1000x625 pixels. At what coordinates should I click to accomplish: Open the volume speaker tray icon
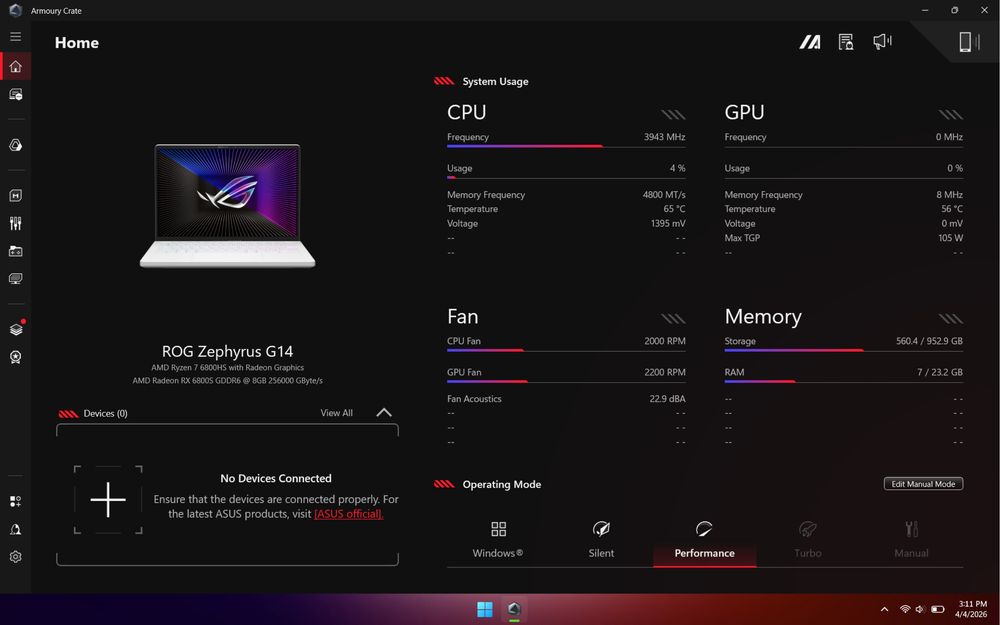click(x=920, y=609)
